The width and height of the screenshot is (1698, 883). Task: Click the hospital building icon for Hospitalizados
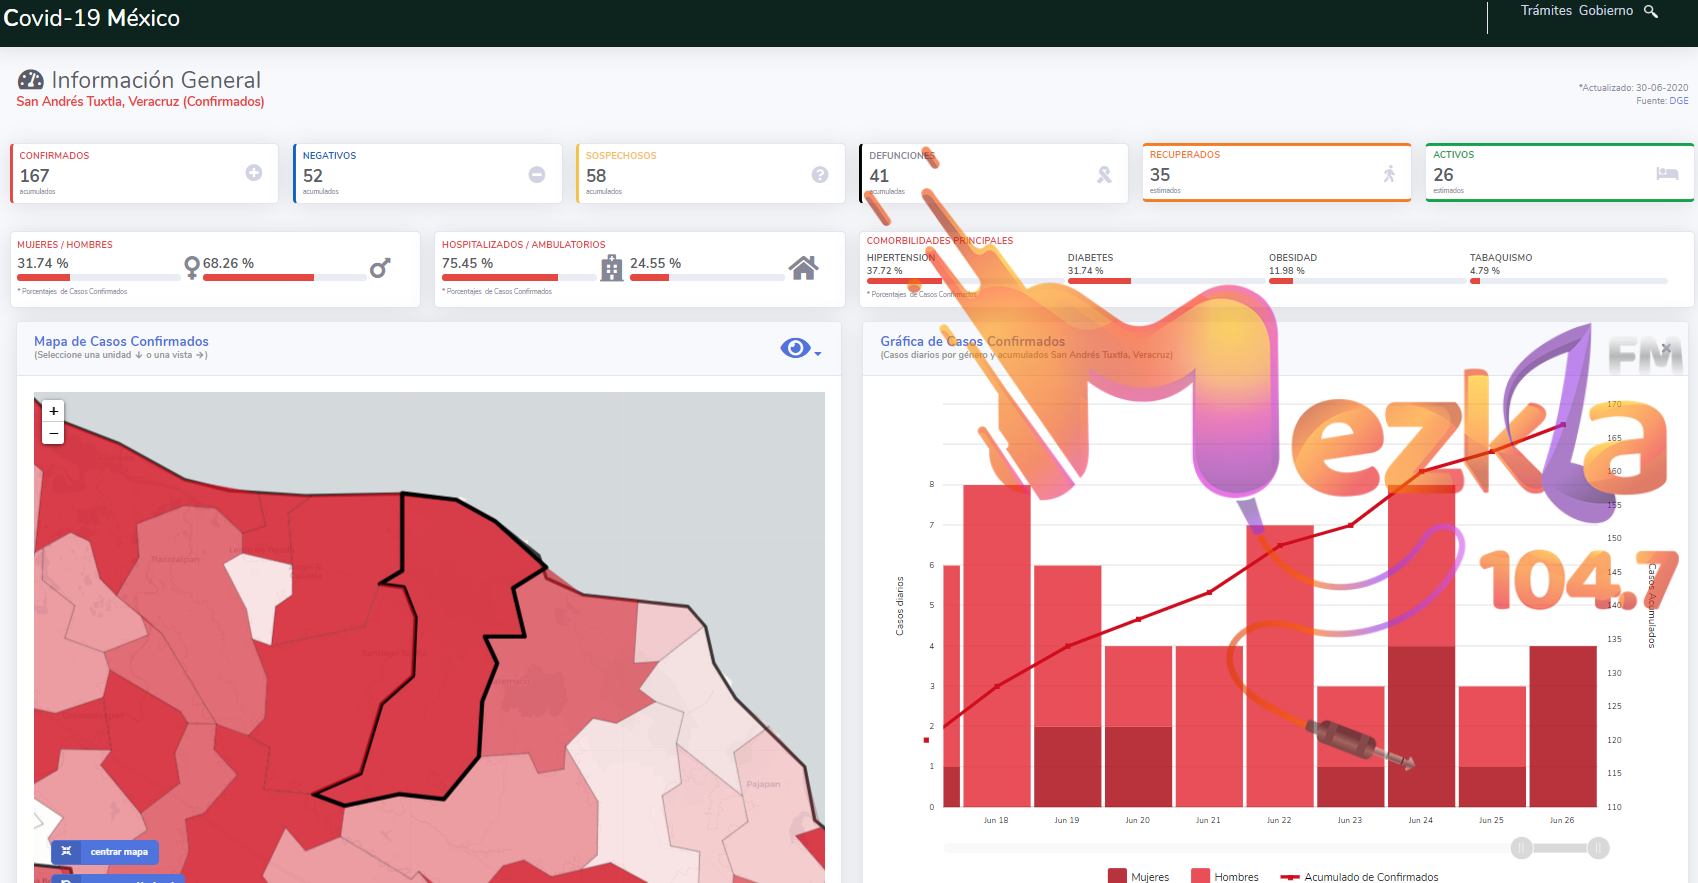(611, 267)
